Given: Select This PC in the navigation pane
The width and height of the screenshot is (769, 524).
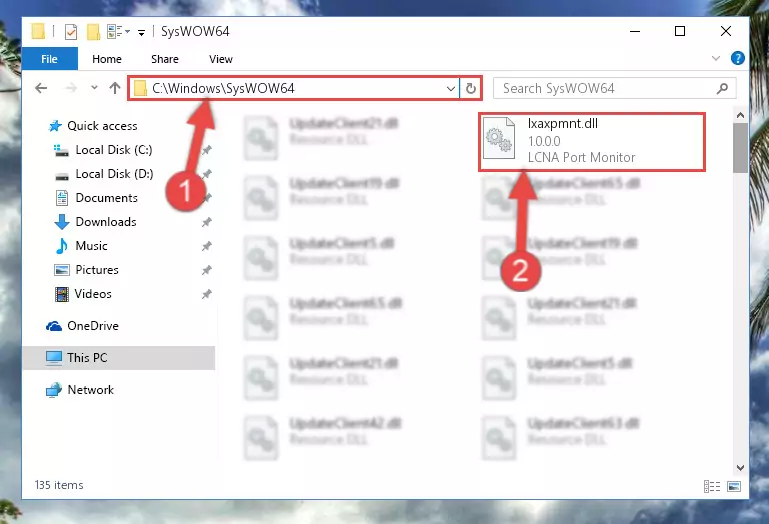Looking at the screenshot, I should pos(119,358).
